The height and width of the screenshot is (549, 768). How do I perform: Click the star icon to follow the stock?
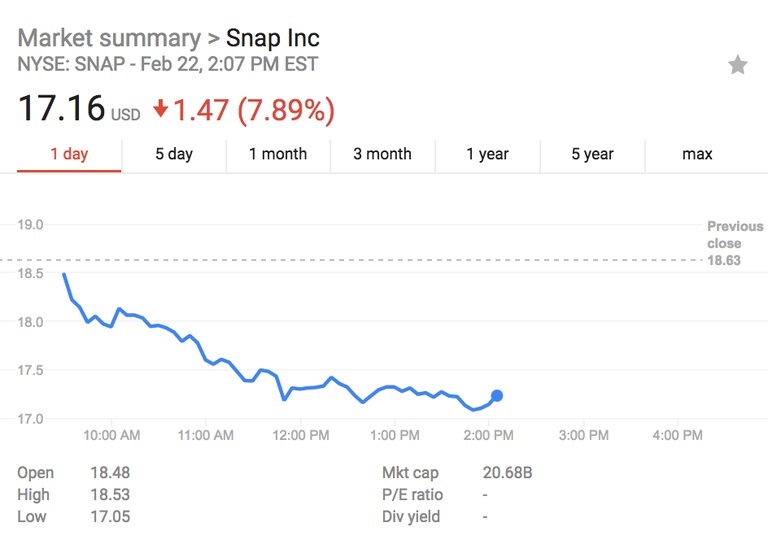737,66
